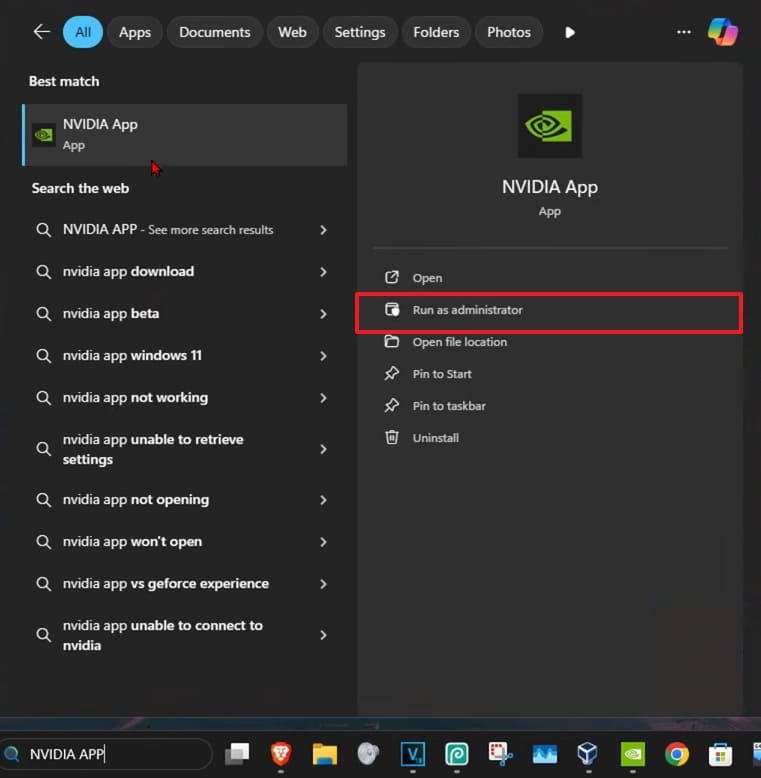The width and height of the screenshot is (761, 778).
Task: Switch to the Documents filter tab
Action: pyautogui.click(x=214, y=32)
